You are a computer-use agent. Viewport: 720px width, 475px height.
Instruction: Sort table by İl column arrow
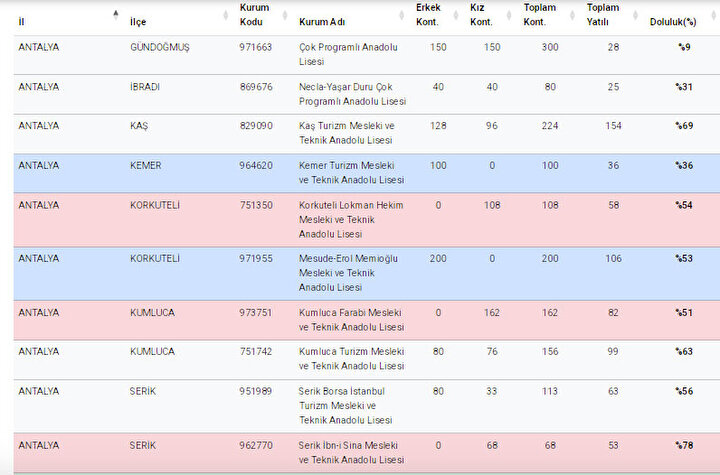(x=116, y=15)
